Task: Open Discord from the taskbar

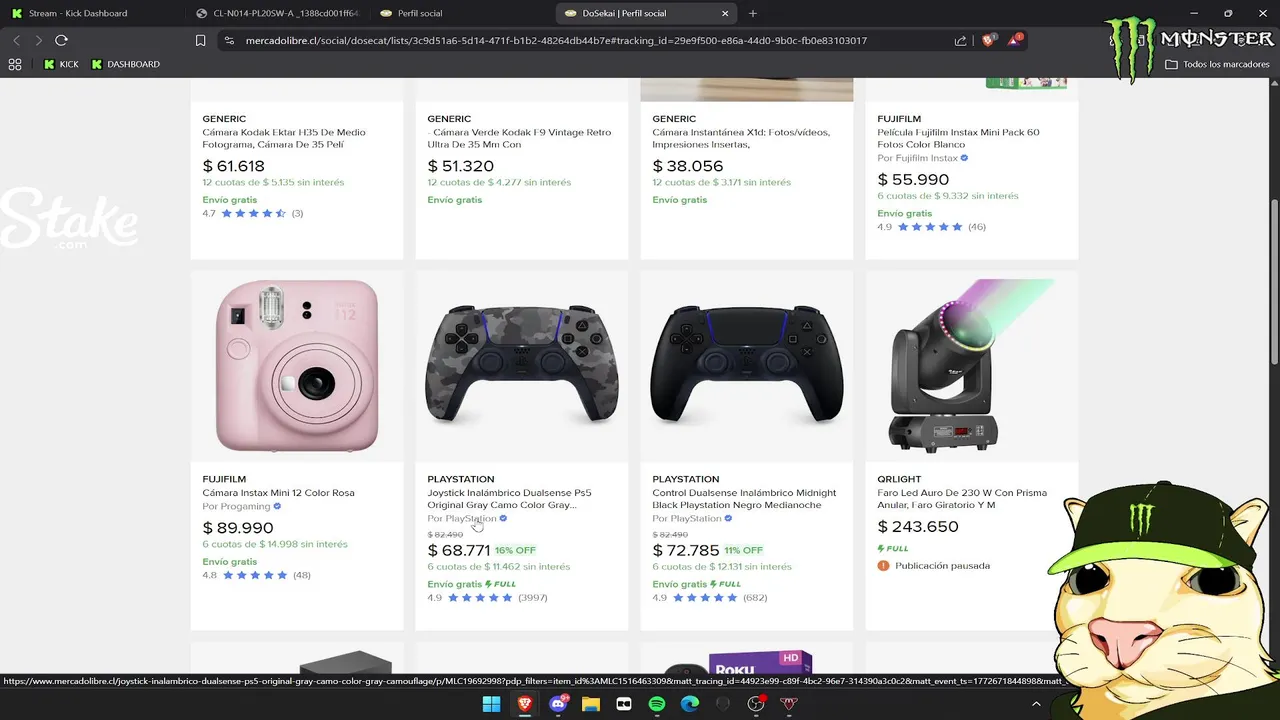Action: (558, 704)
